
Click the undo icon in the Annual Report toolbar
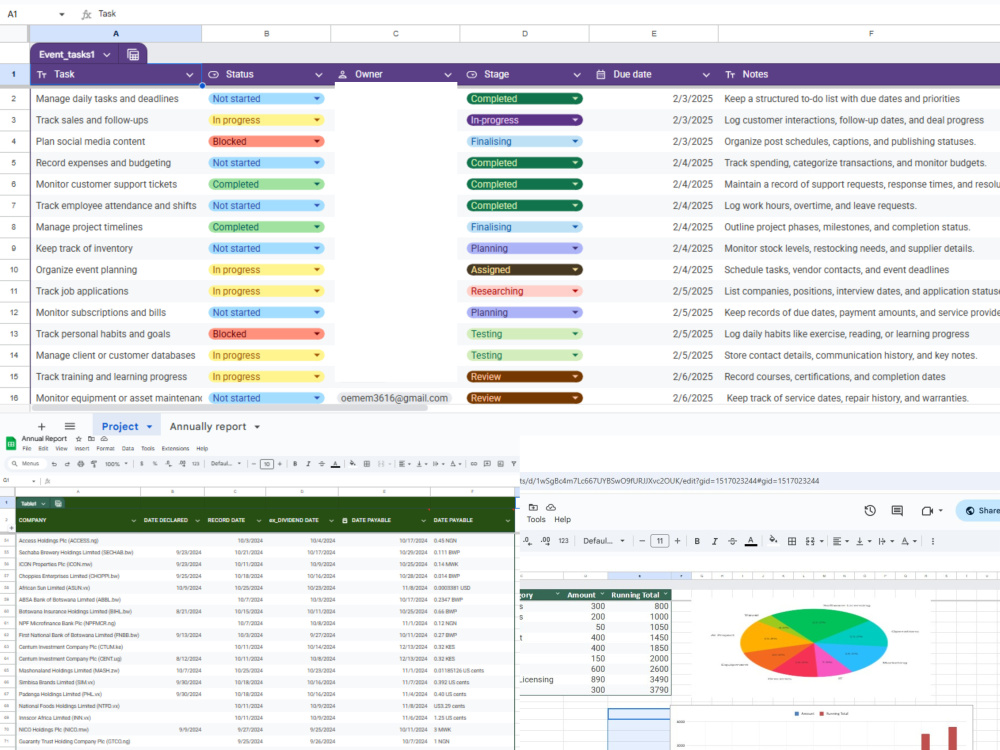click(x=54, y=464)
